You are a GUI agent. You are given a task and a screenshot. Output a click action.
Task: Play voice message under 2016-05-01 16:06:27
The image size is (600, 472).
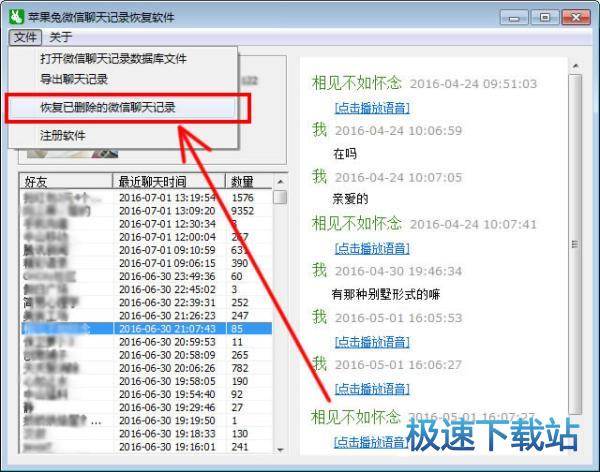pos(372,389)
